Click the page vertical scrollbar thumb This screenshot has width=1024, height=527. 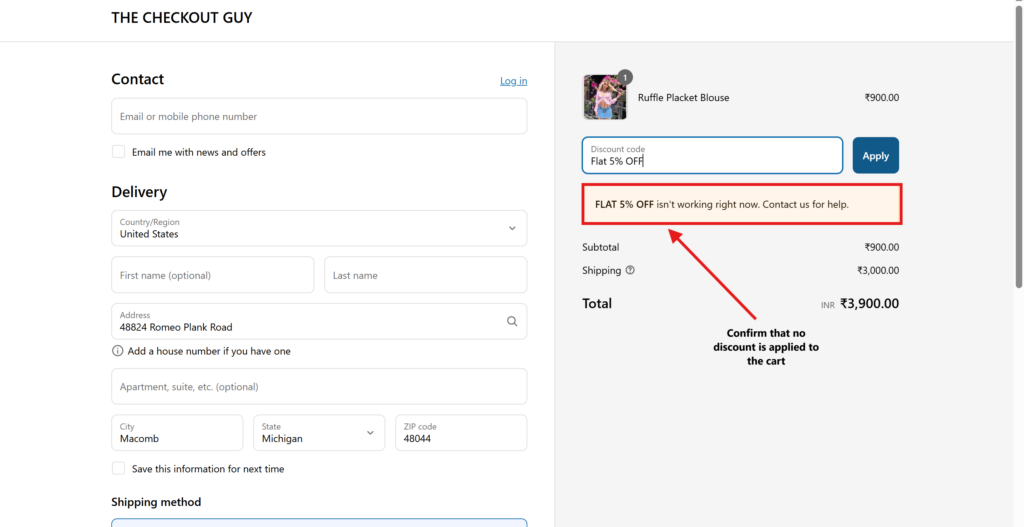coord(1019,146)
